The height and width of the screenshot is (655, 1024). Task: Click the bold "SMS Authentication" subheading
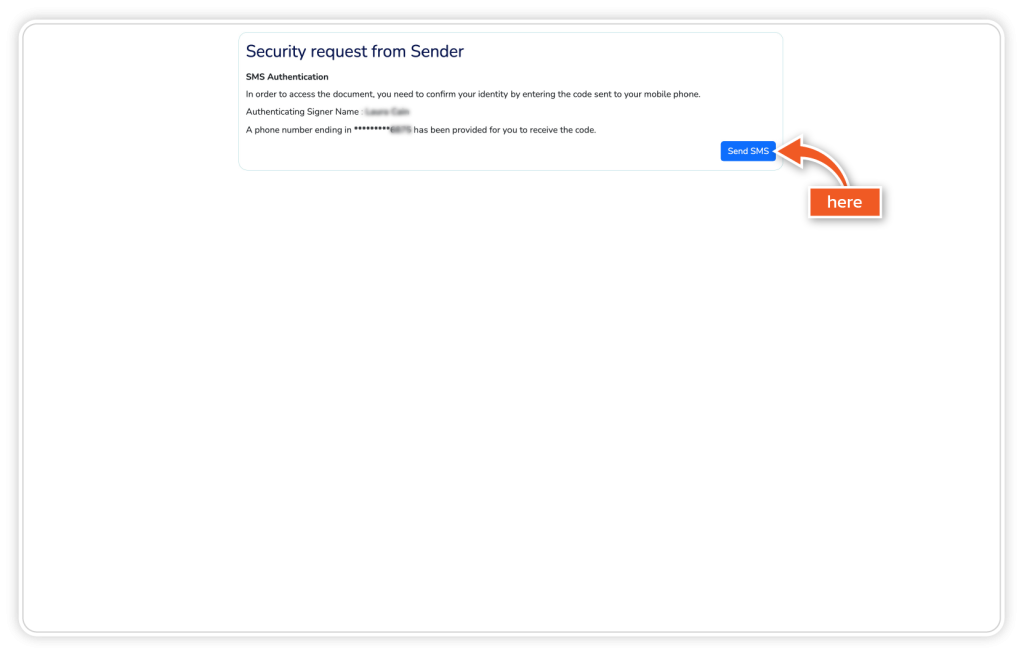pyautogui.click(x=287, y=77)
